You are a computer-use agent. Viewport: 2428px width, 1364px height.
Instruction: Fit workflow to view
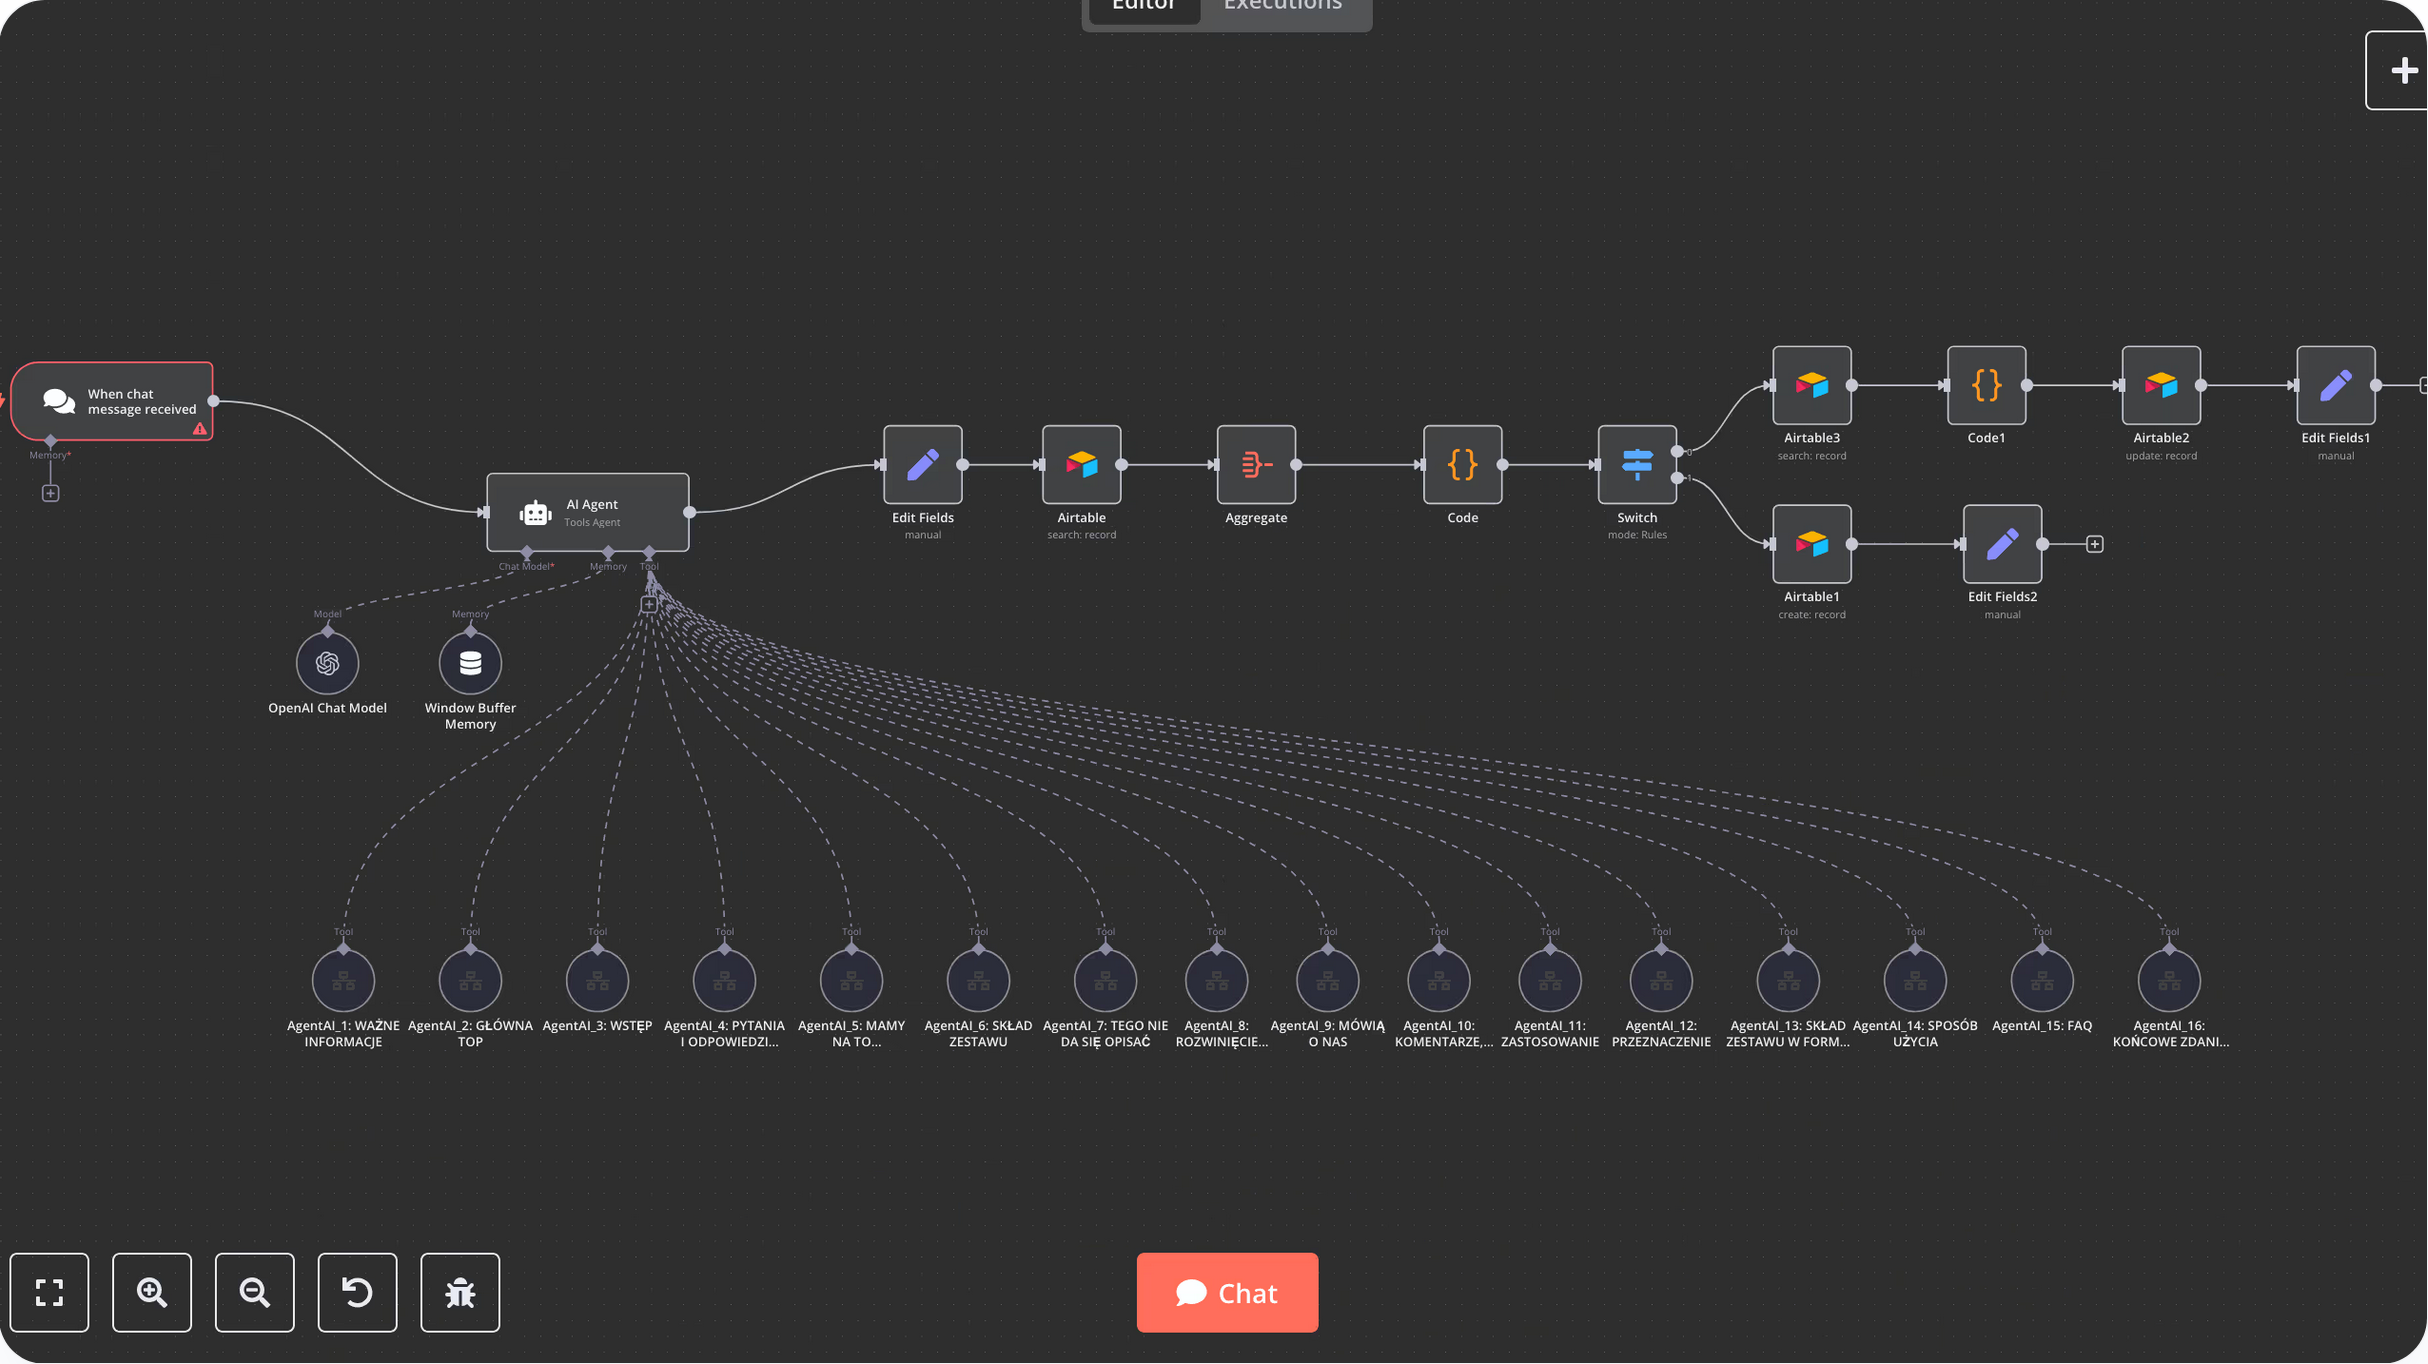49,1293
